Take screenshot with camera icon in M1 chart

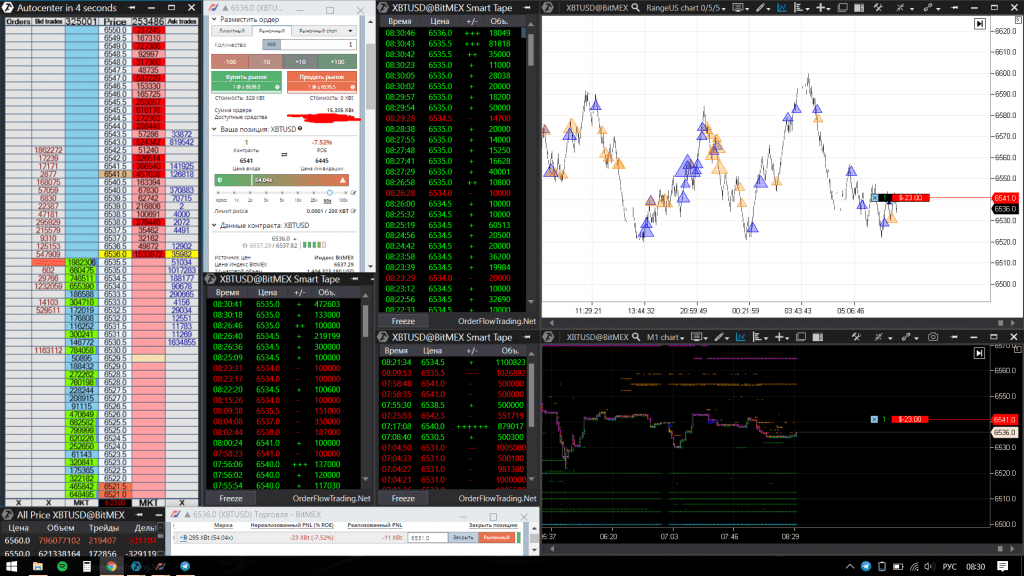pos(933,337)
